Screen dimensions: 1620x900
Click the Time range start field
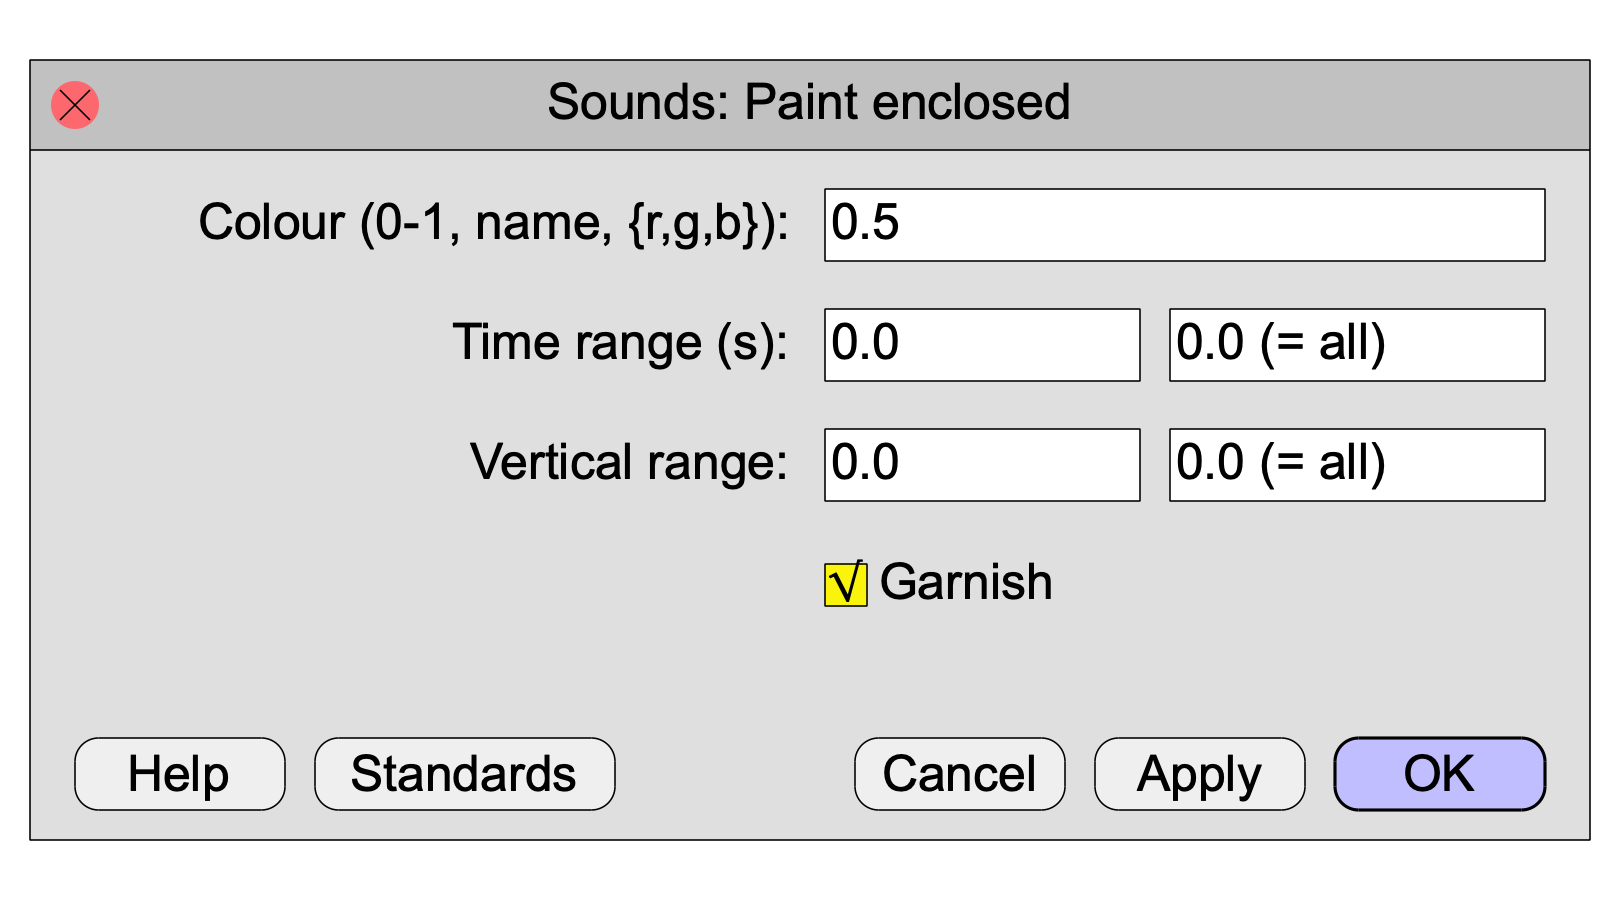click(x=982, y=345)
